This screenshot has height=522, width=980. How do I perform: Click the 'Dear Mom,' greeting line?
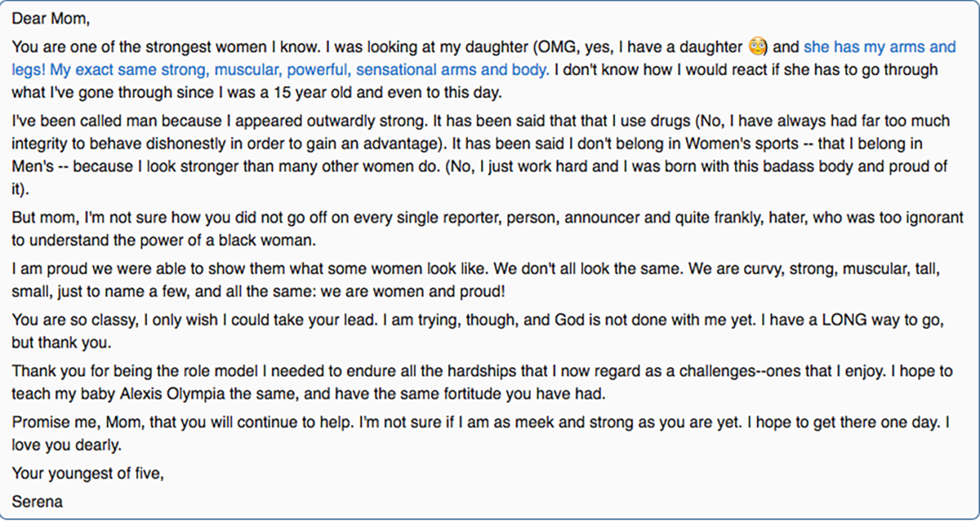coord(51,19)
